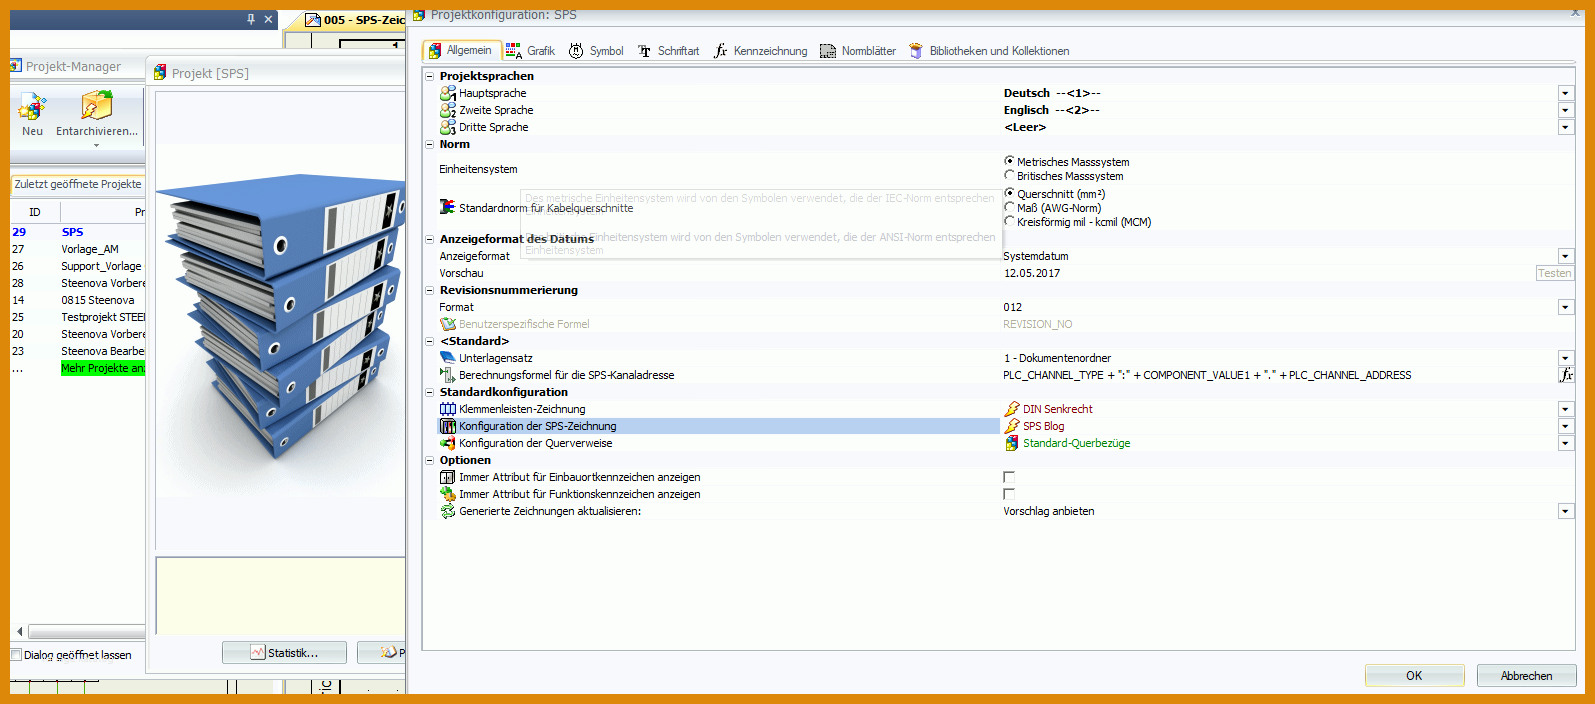Click the Unterlagensatz row icon
The height and width of the screenshot is (704, 1595).
pyautogui.click(x=448, y=358)
